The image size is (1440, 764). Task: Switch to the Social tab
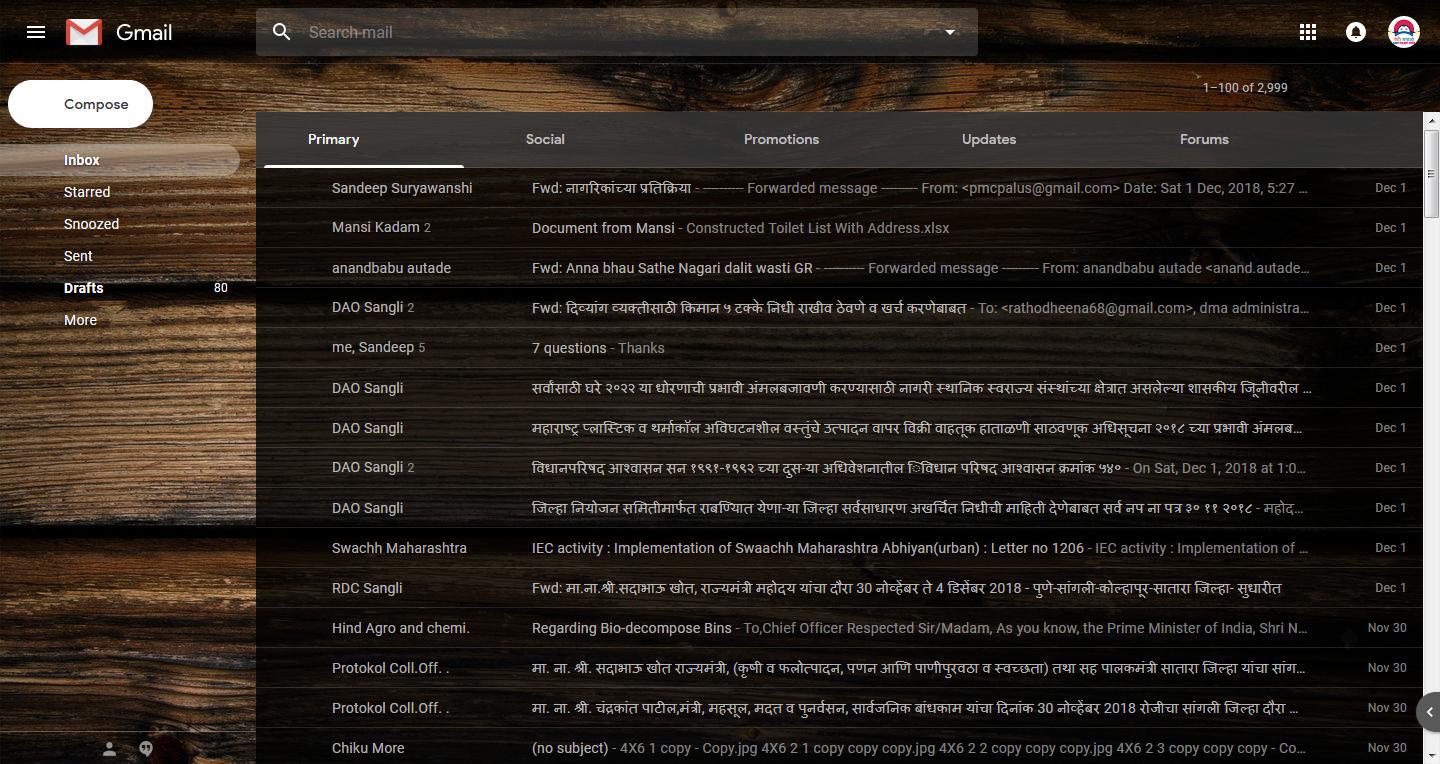[x=545, y=139]
